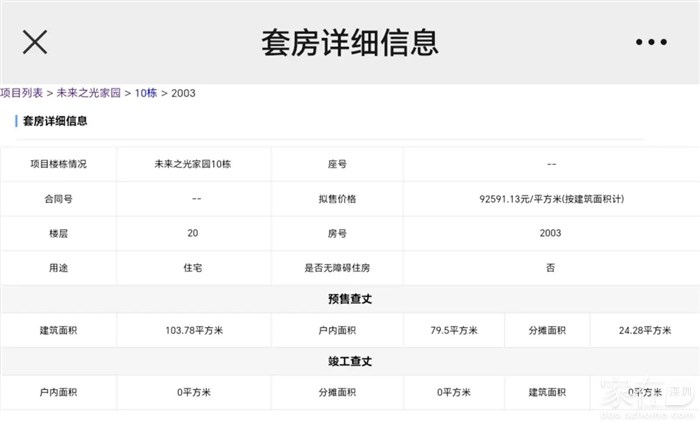The width and height of the screenshot is (700, 422).
Task: Select the 103.78平方米 building area value
Action: tap(193, 330)
